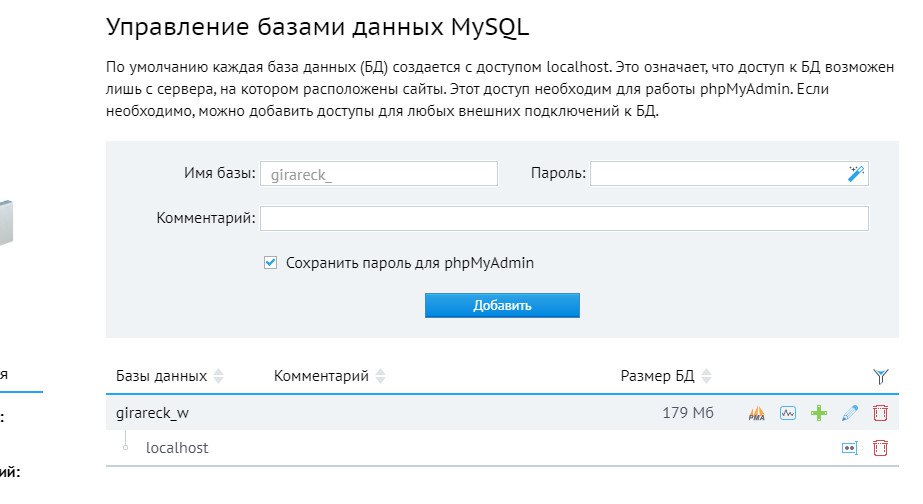
Task: Generate password with magic wand icon
Action: (x=856, y=174)
